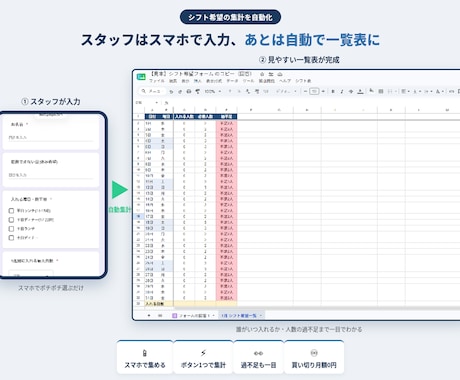Image resolution: width=460 pixels, height=380 pixels.
Task: Select the 過不足 header cell
Action: coord(227,116)
